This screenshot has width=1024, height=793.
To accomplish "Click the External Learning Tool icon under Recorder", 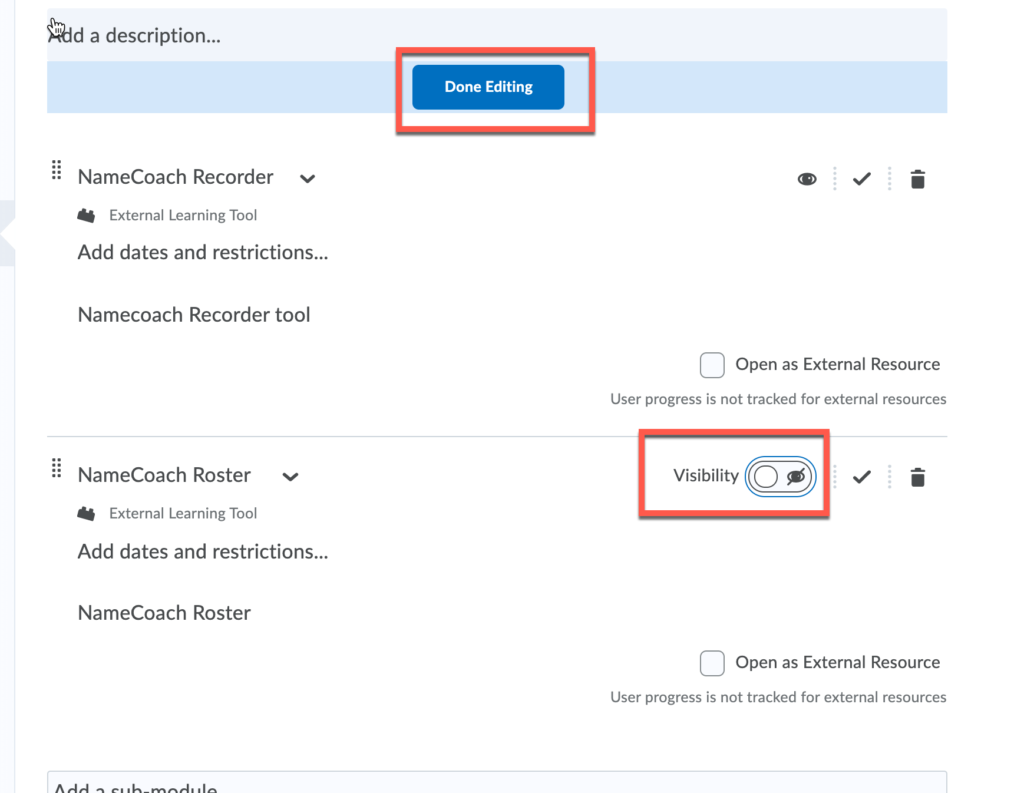I will click(86, 216).
